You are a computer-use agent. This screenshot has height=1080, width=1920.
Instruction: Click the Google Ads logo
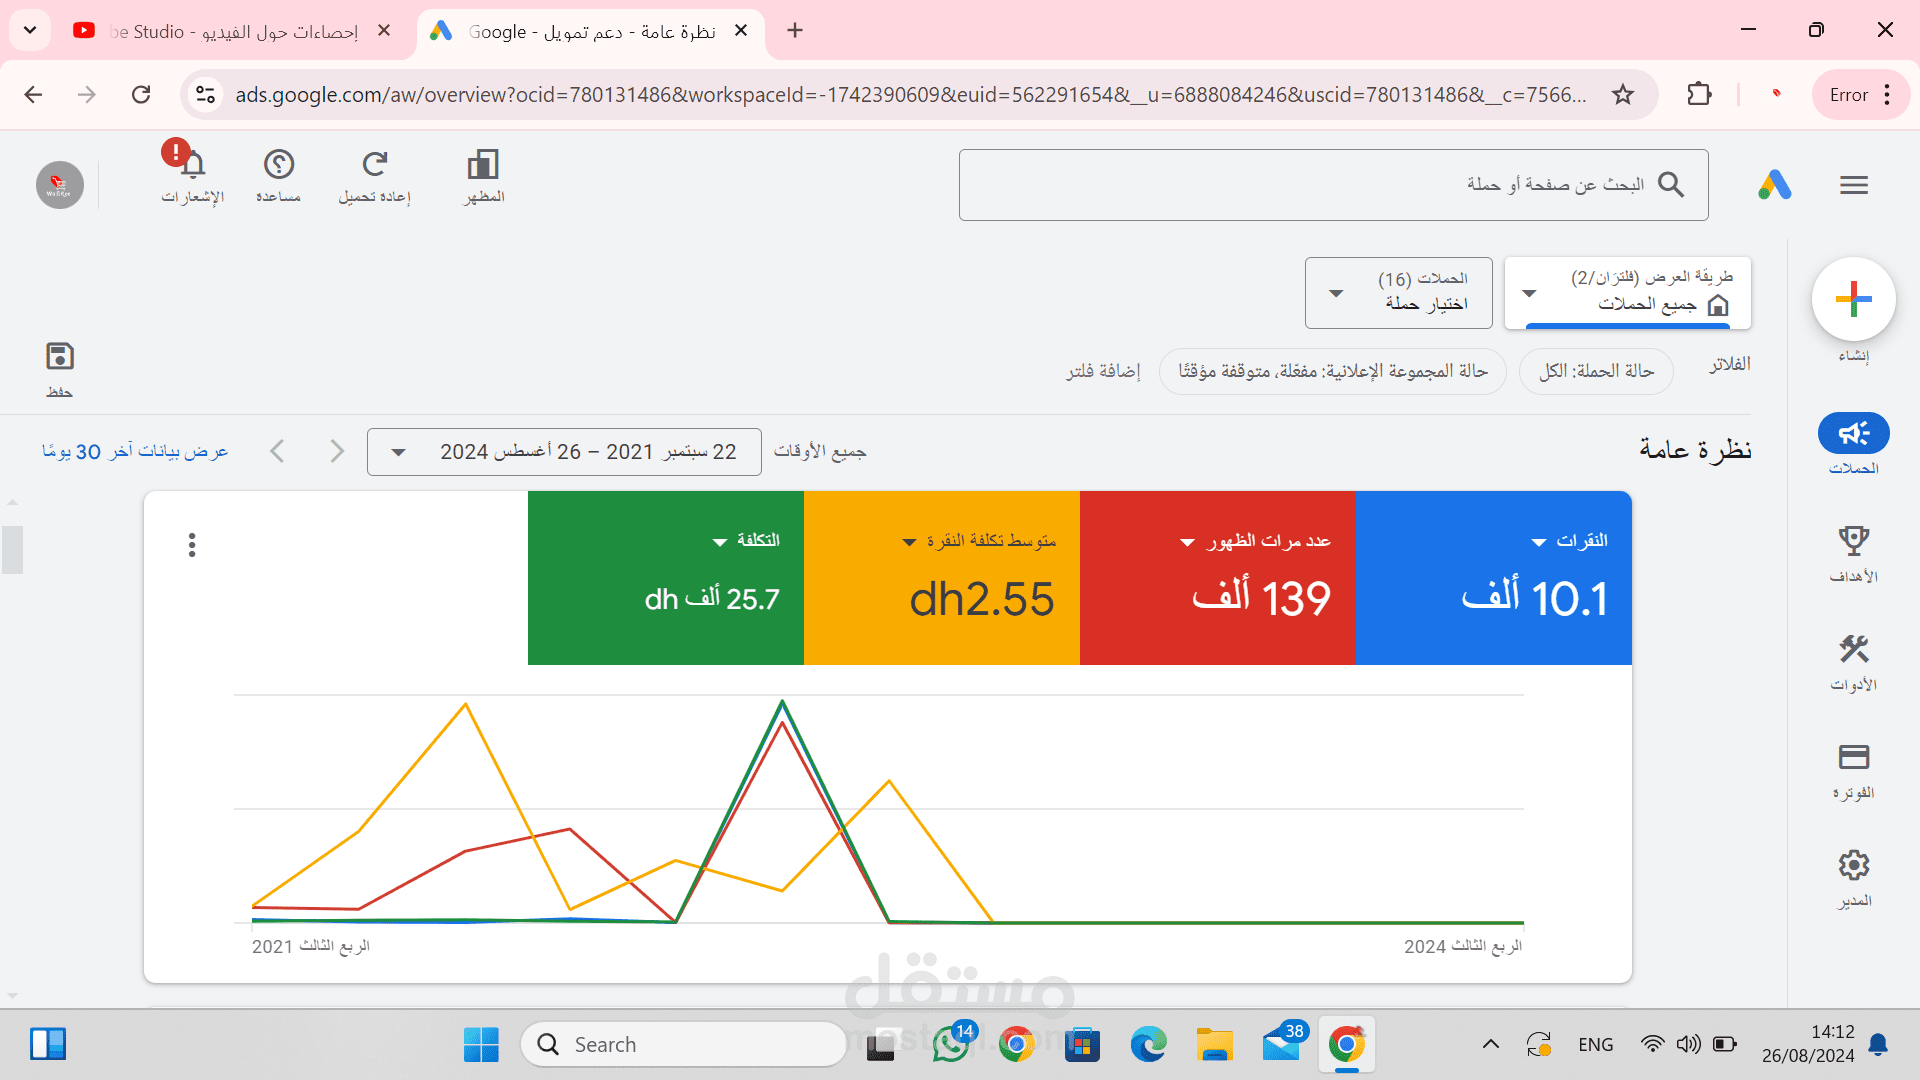coord(1775,185)
